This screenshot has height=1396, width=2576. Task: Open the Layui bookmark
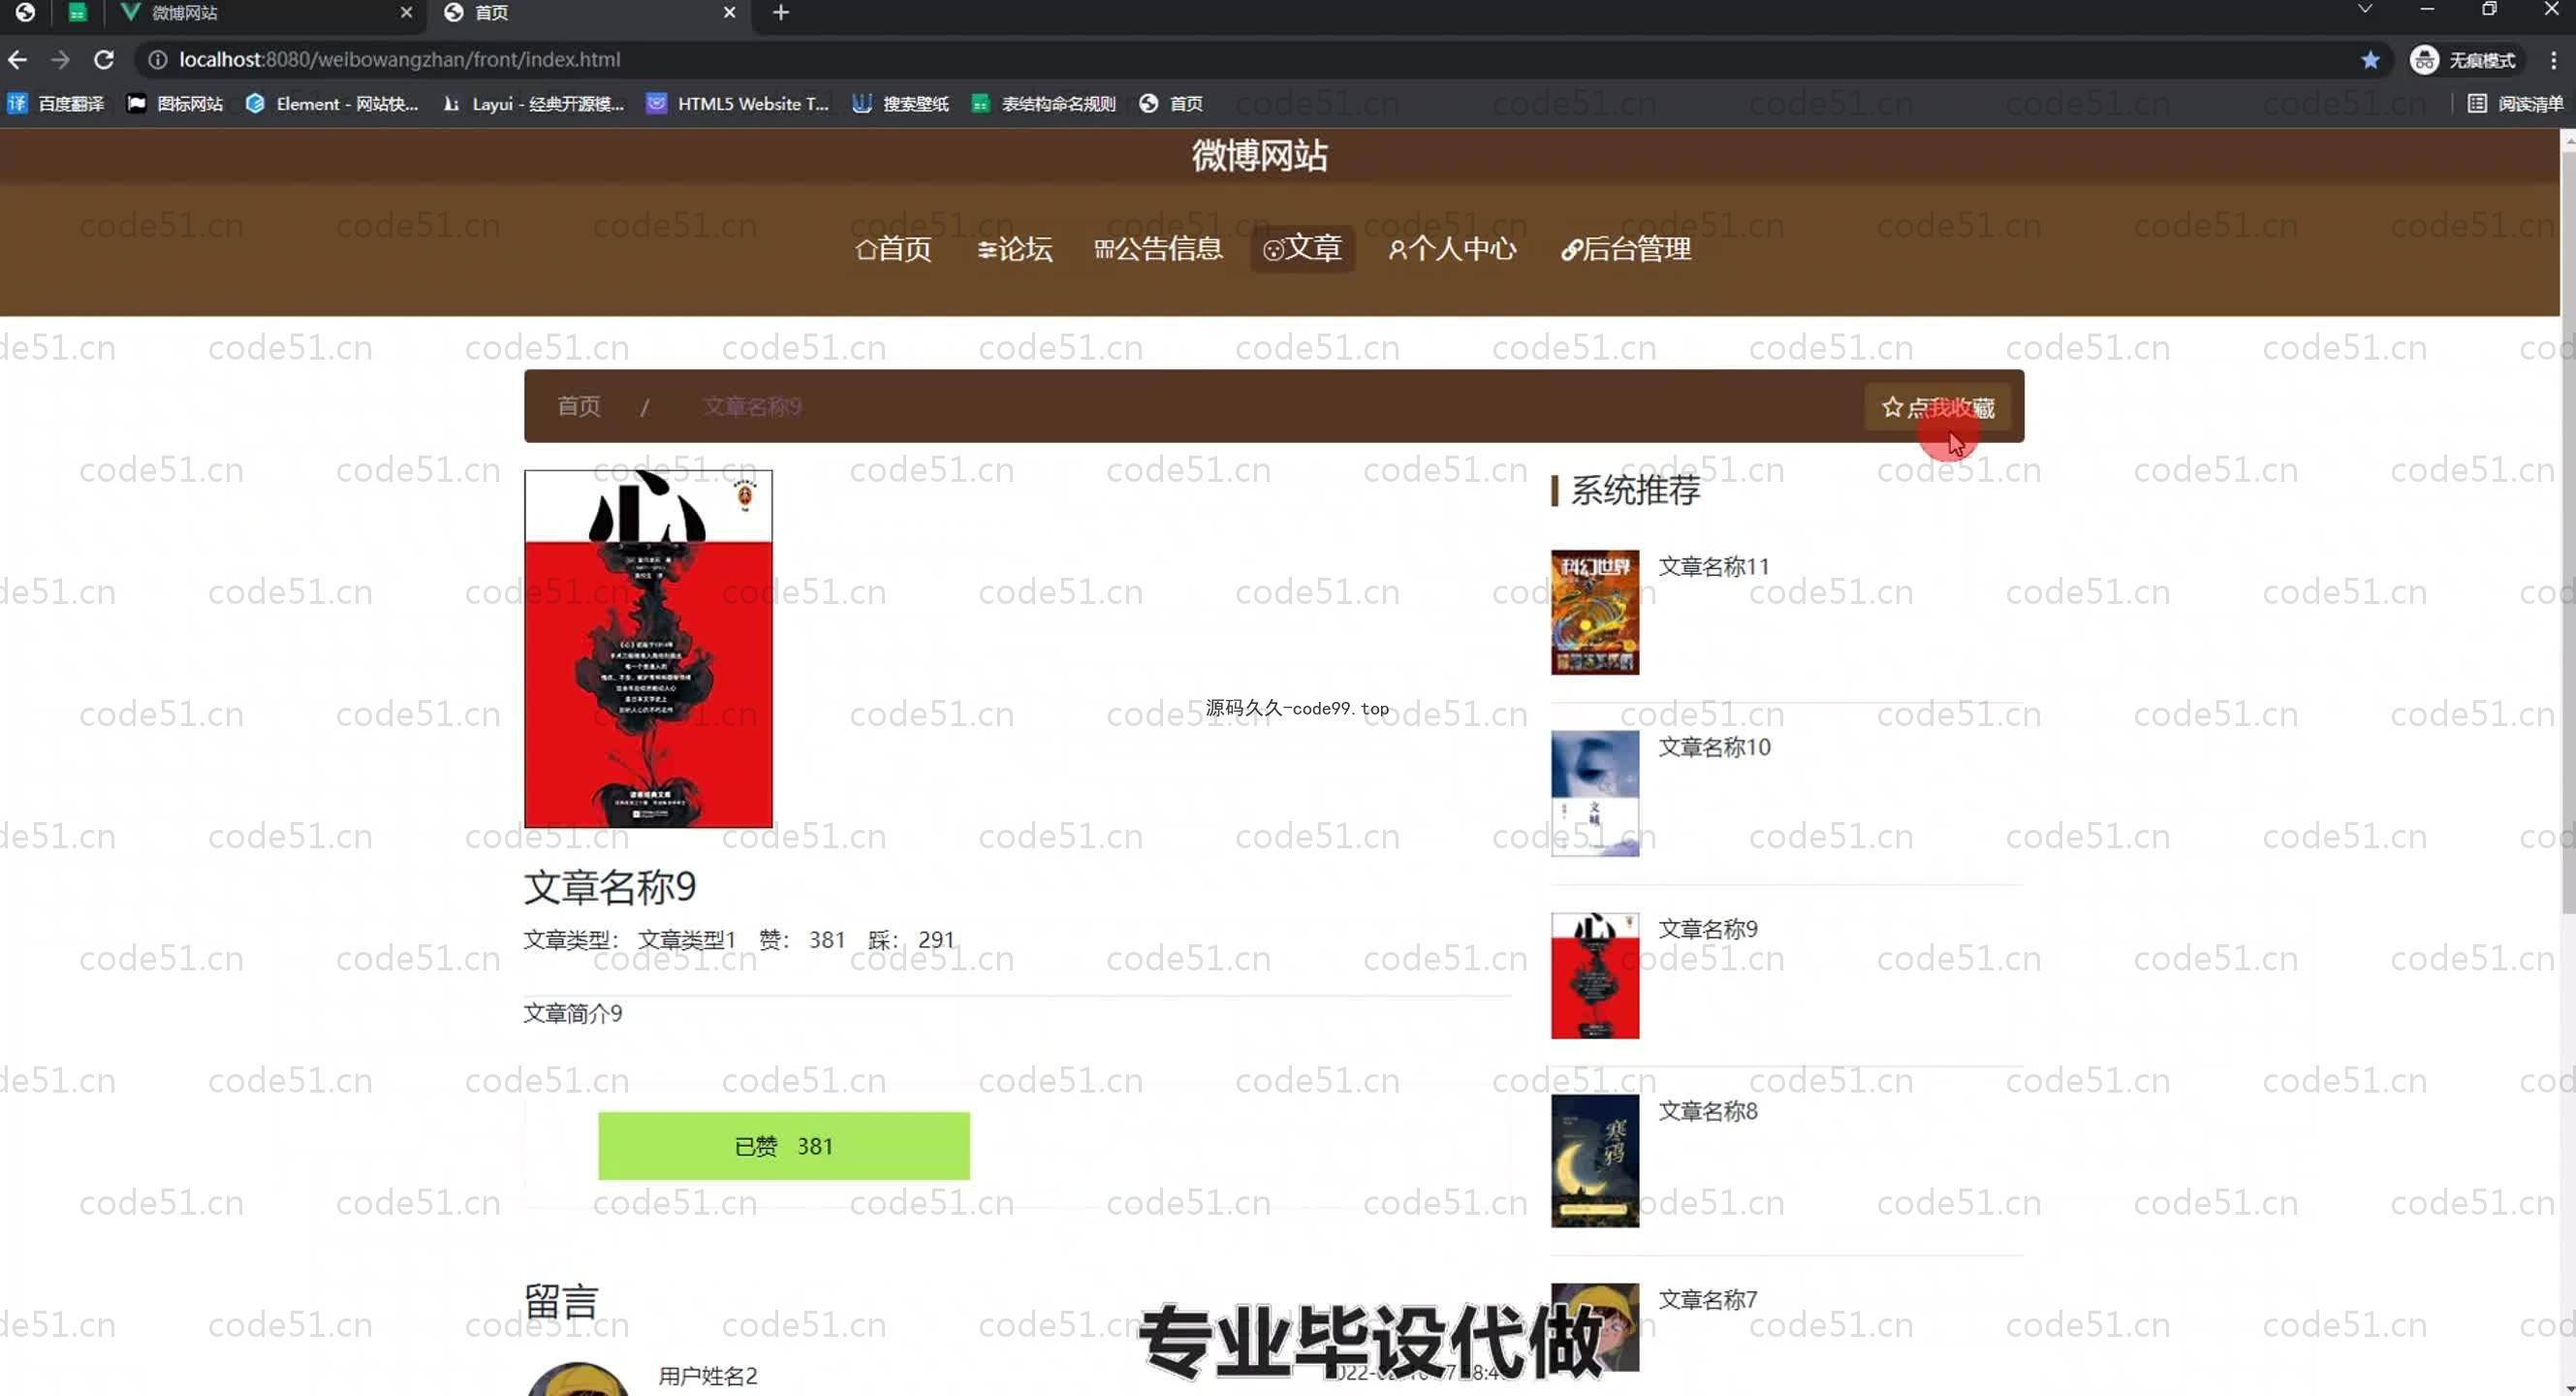click(533, 103)
